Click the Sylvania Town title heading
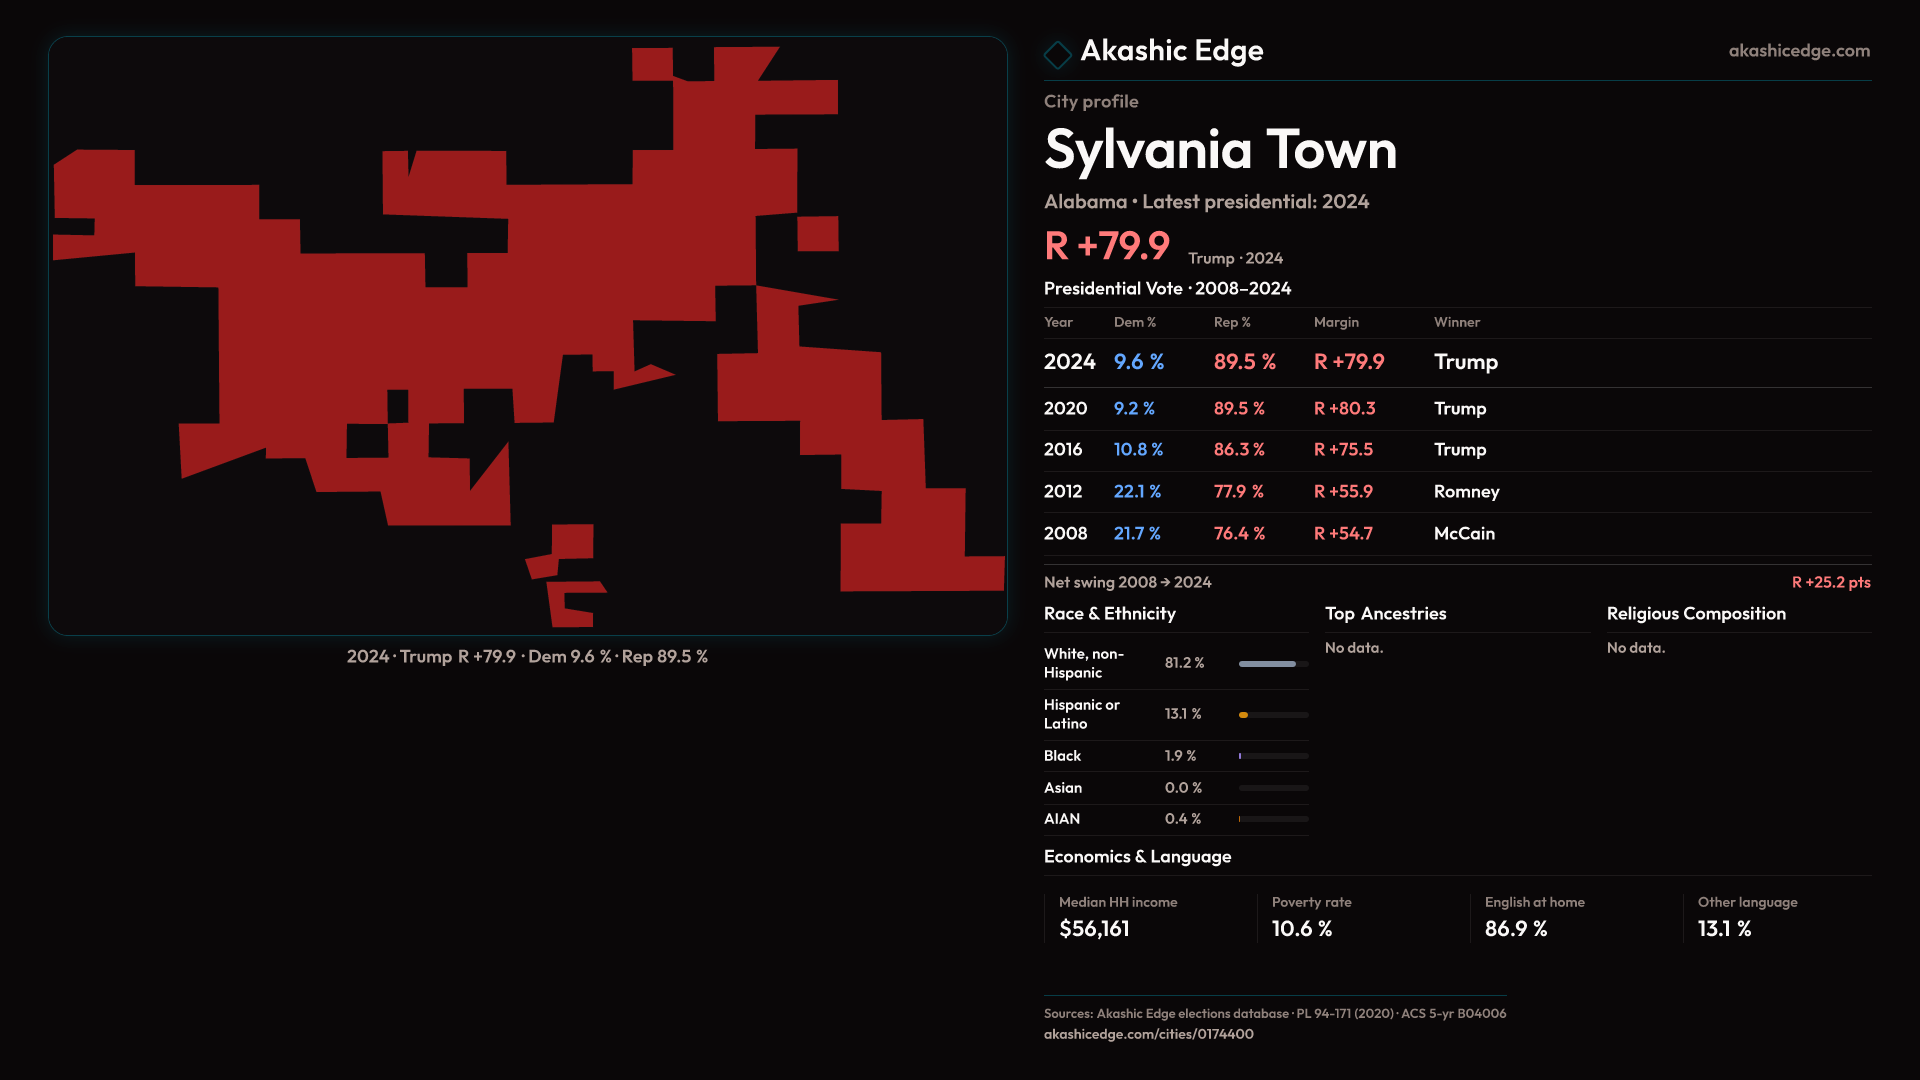1920x1080 pixels. point(1220,150)
